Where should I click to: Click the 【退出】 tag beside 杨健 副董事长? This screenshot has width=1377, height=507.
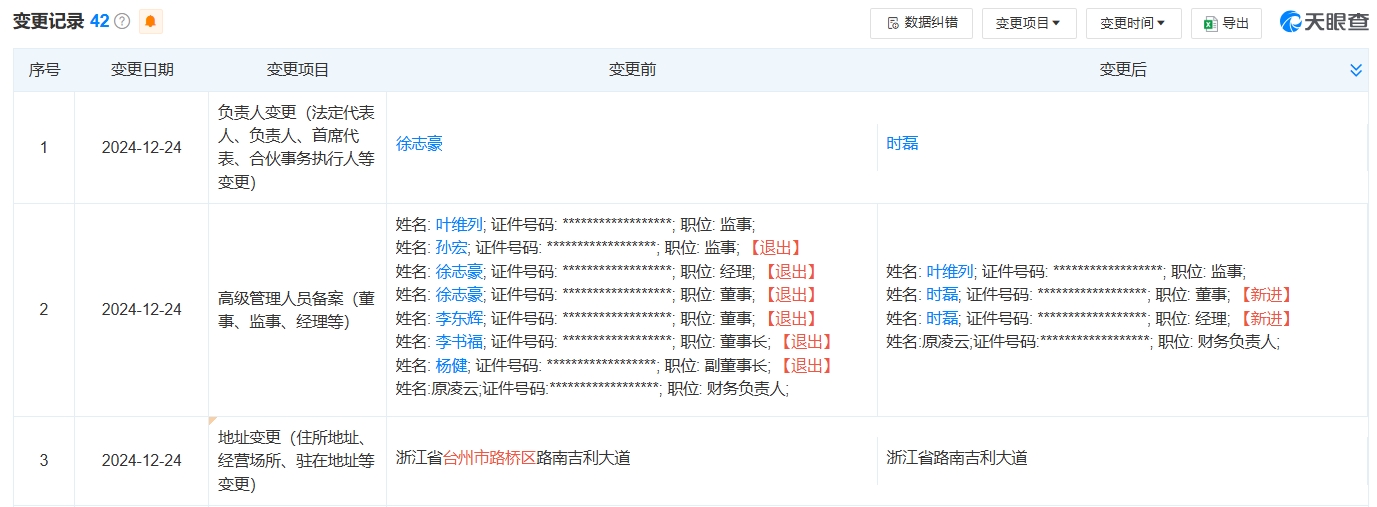click(x=805, y=365)
